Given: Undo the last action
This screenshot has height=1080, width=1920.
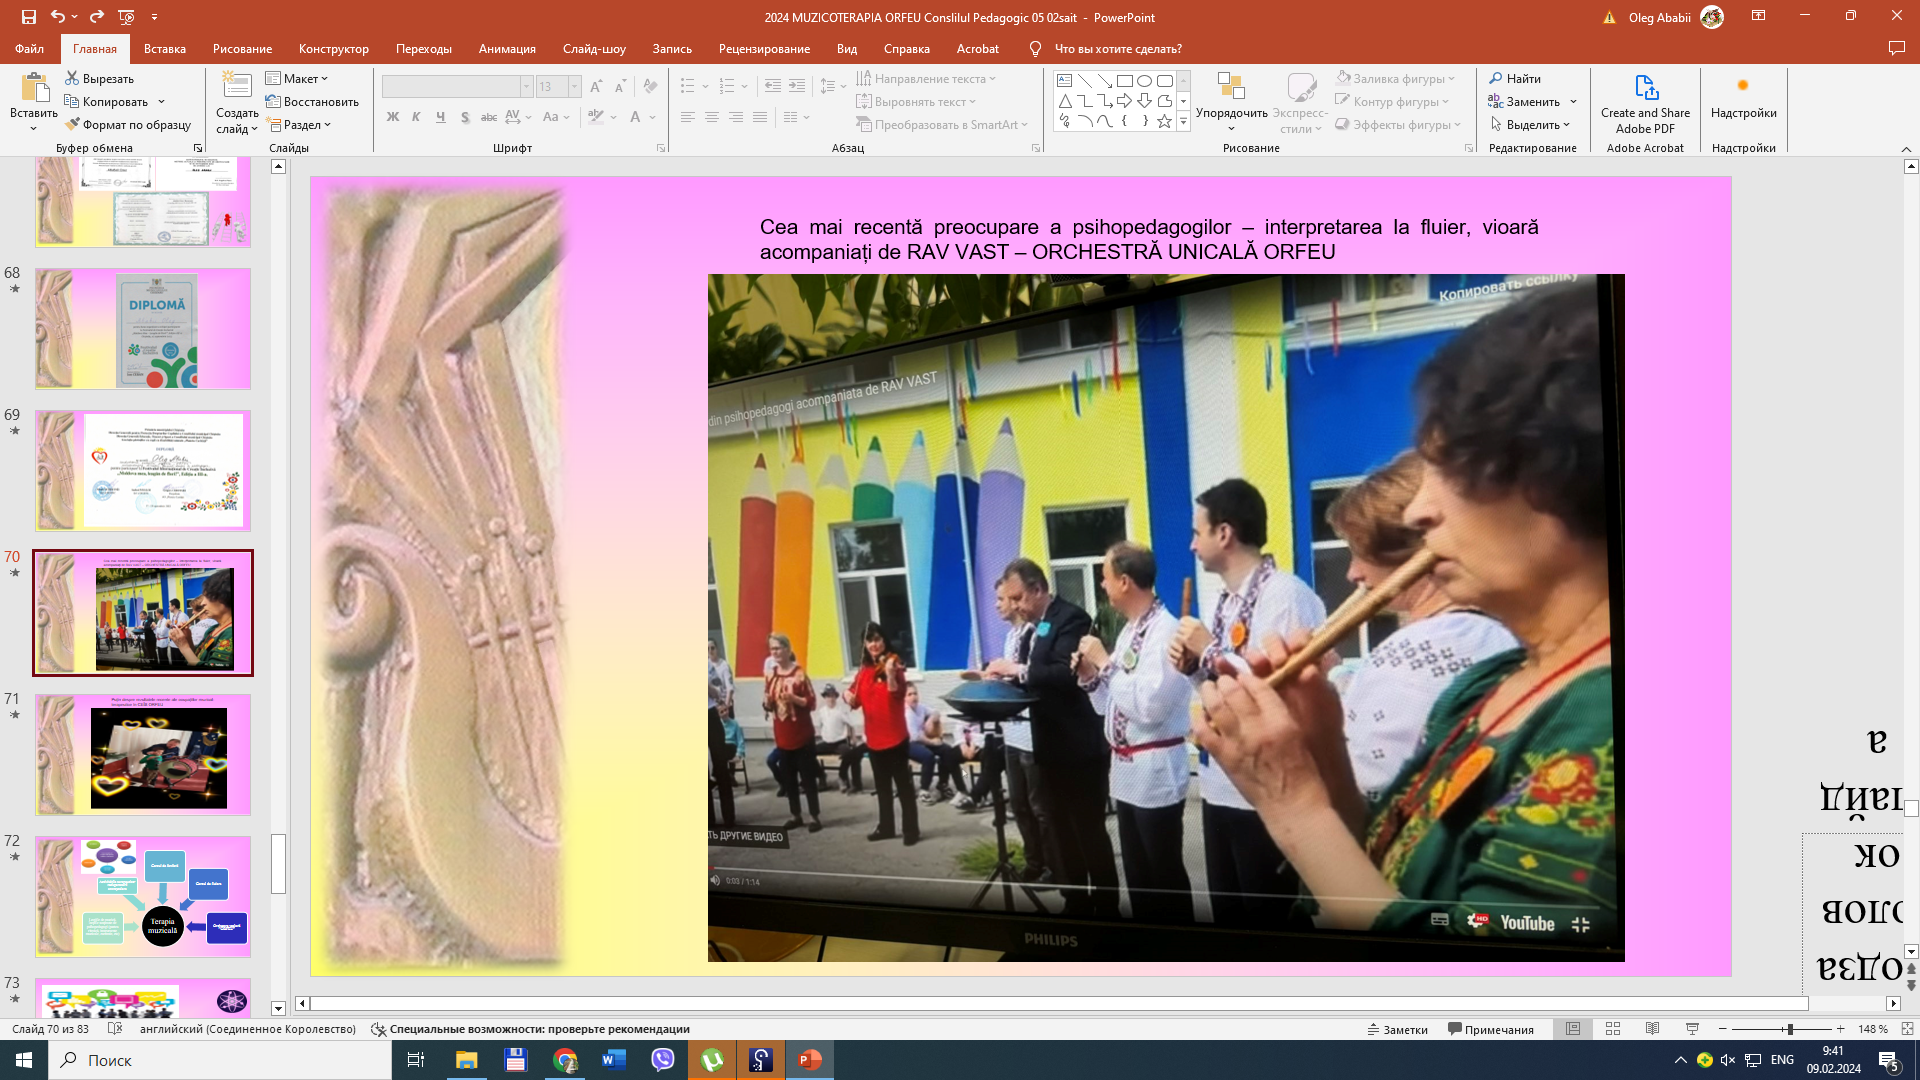Looking at the screenshot, I should (x=58, y=17).
